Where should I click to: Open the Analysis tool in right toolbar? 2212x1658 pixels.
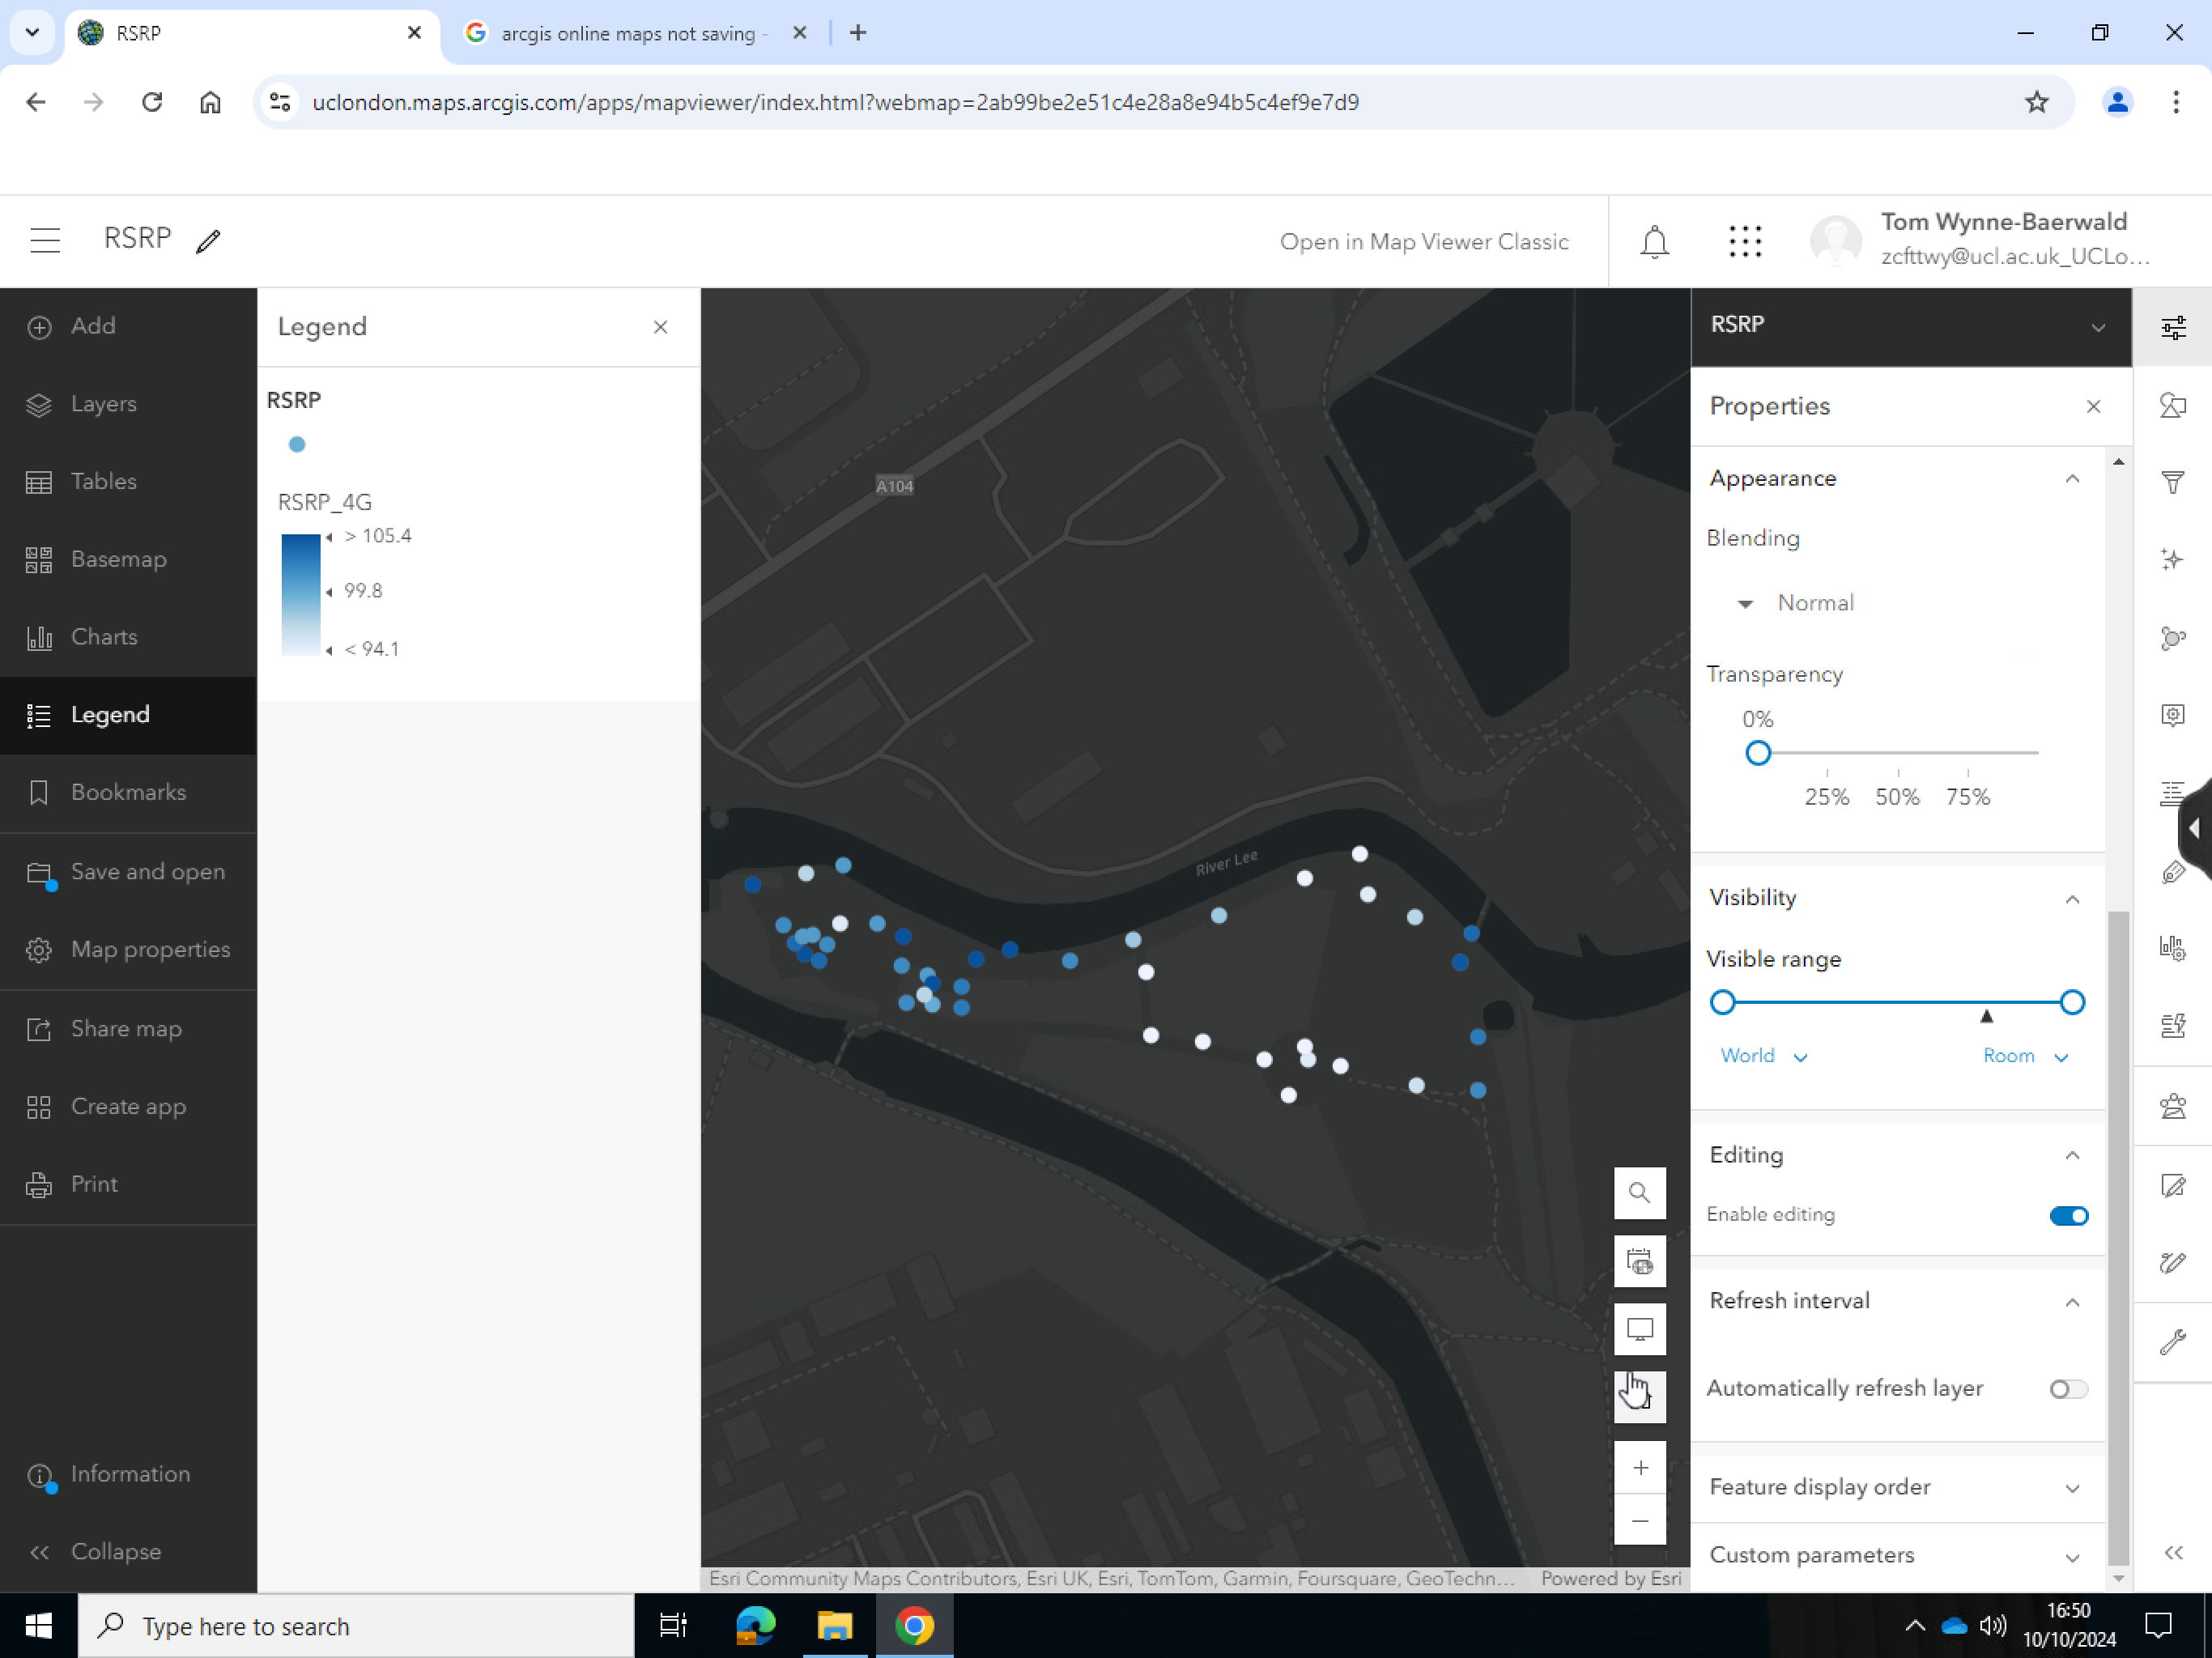2172,1107
